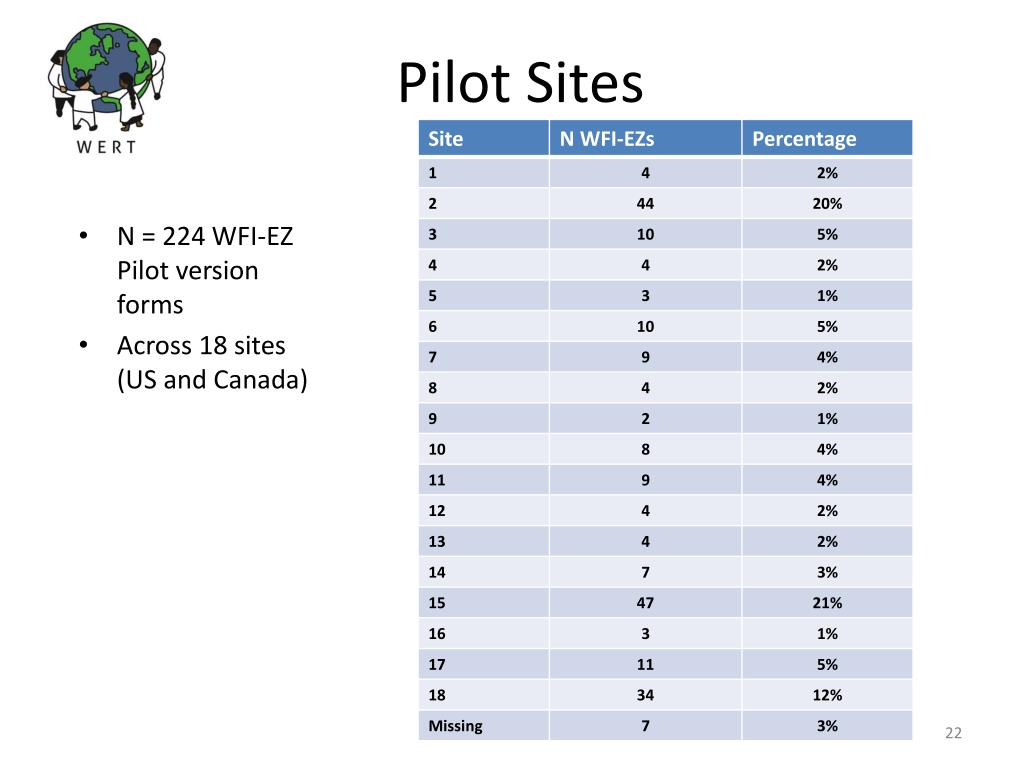Click the WERT text under logo
Screen dimensions: 1024x768
click(x=106, y=147)
